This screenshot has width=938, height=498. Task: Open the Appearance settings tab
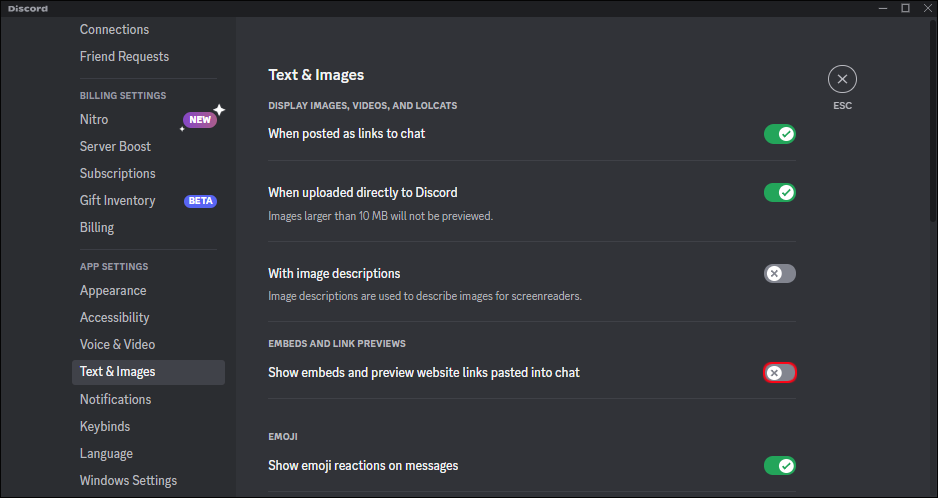[x=113, y=291]
